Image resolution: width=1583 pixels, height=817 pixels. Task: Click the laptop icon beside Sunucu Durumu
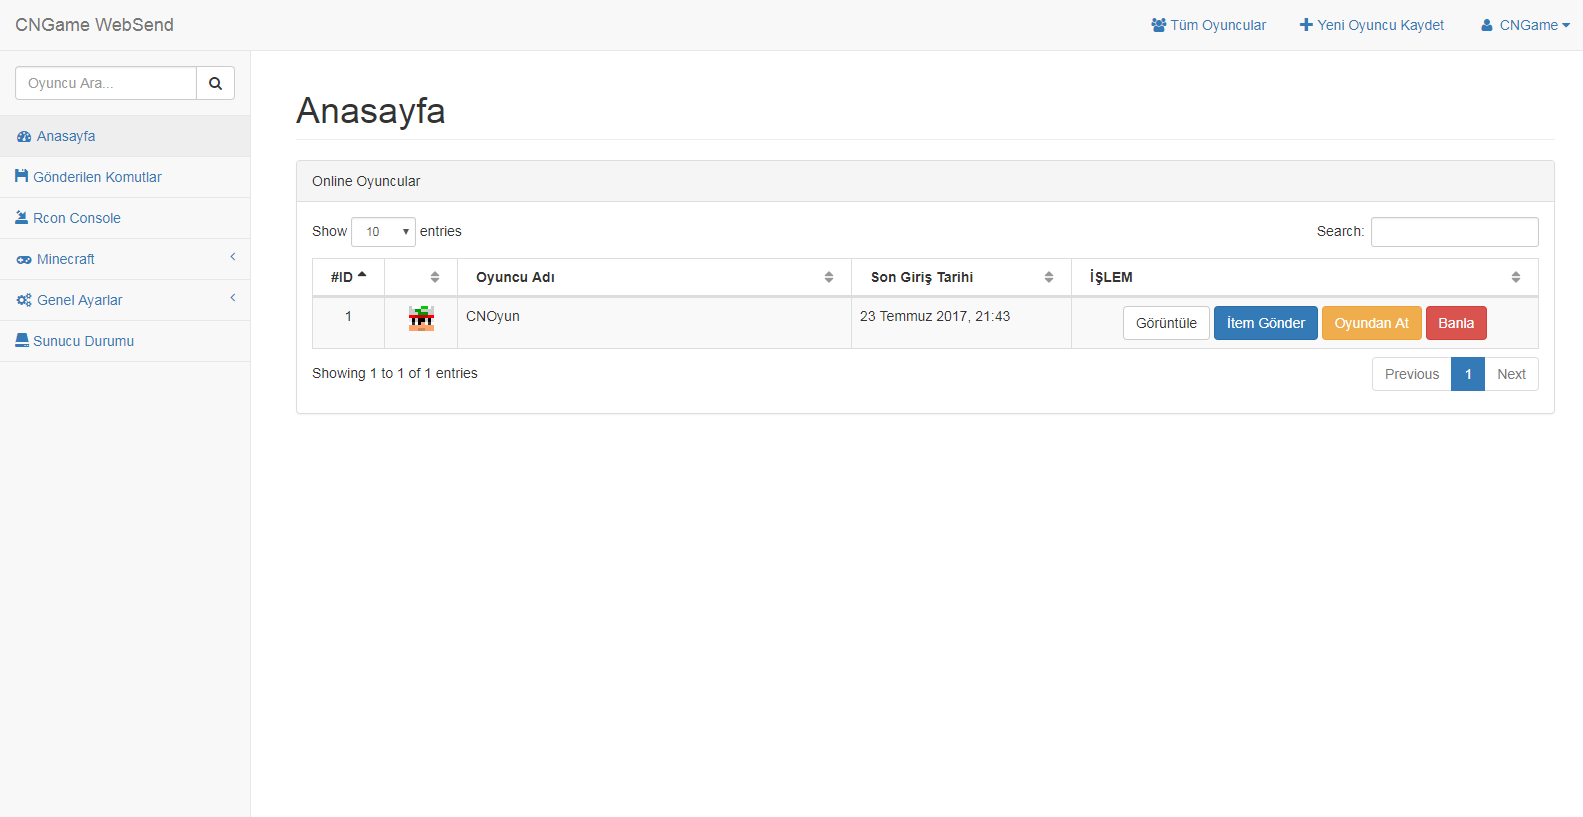point(22,340)
